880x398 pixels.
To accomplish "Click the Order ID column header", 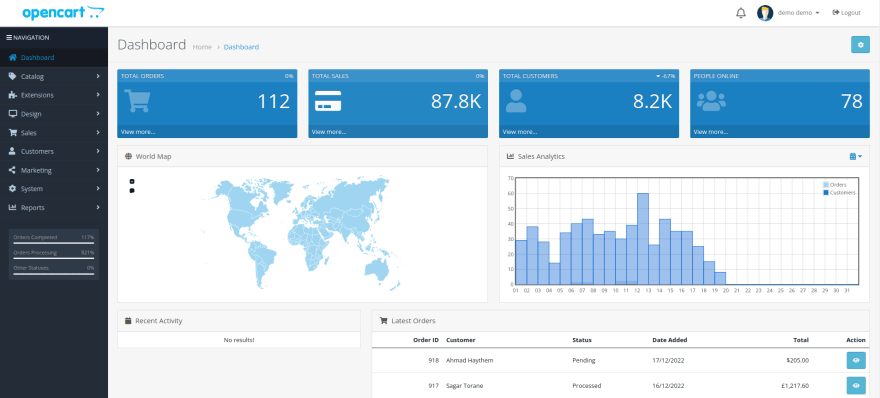I will (x=426, y=340).
